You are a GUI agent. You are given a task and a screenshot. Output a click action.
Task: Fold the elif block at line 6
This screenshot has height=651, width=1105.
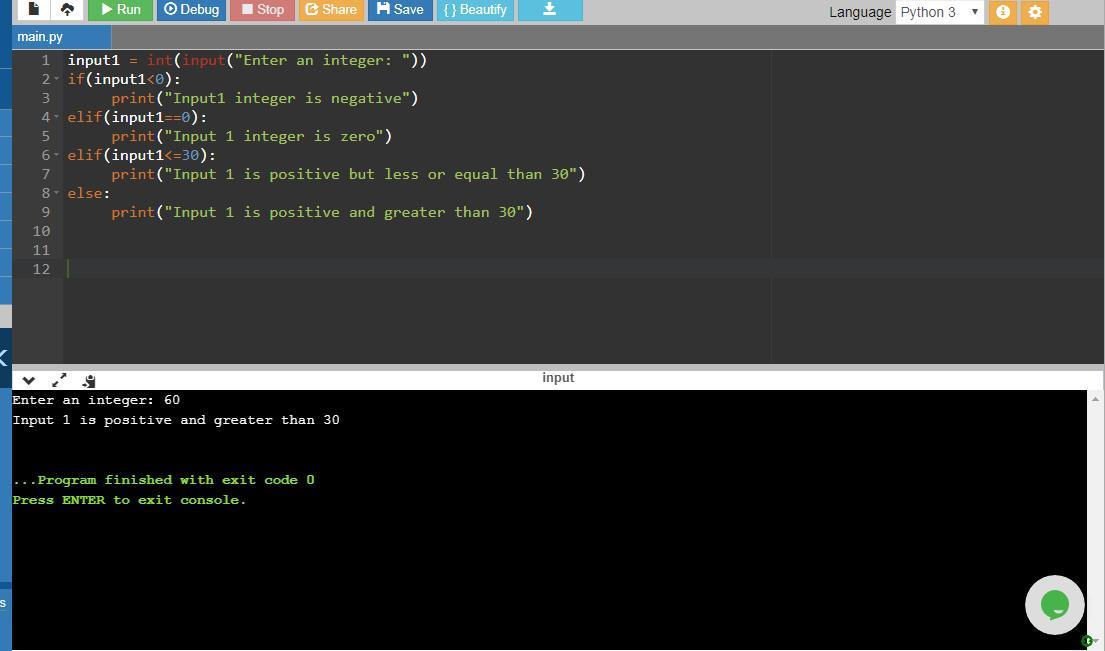point(57,155)
